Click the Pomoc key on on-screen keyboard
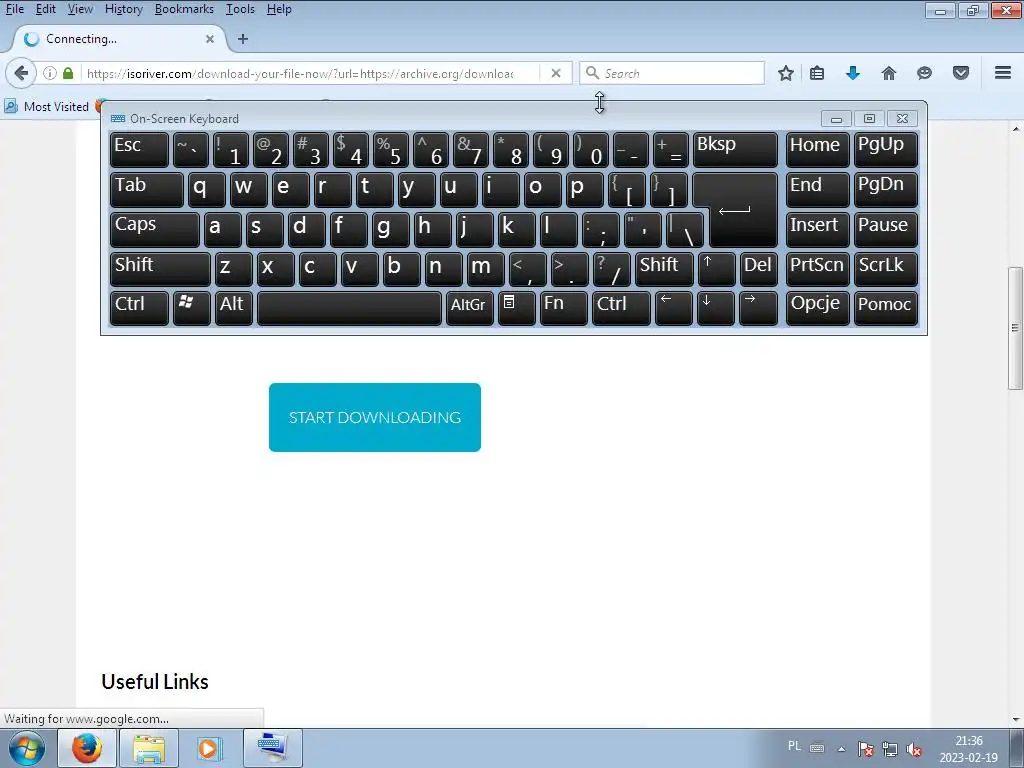 pyautogui.click(x=886, y=308)
